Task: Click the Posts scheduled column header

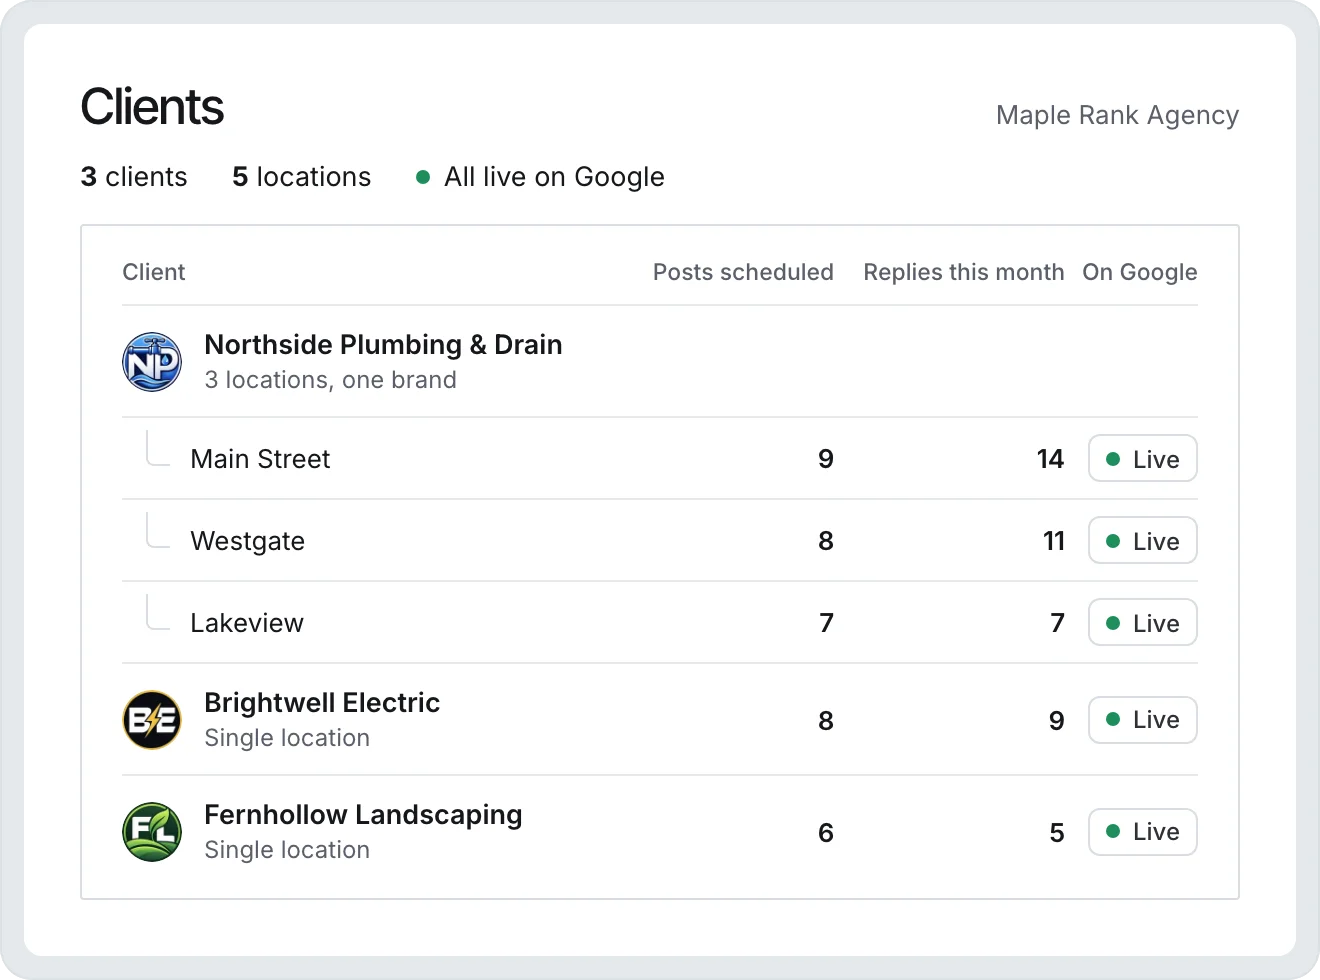Action: [743, 272]
